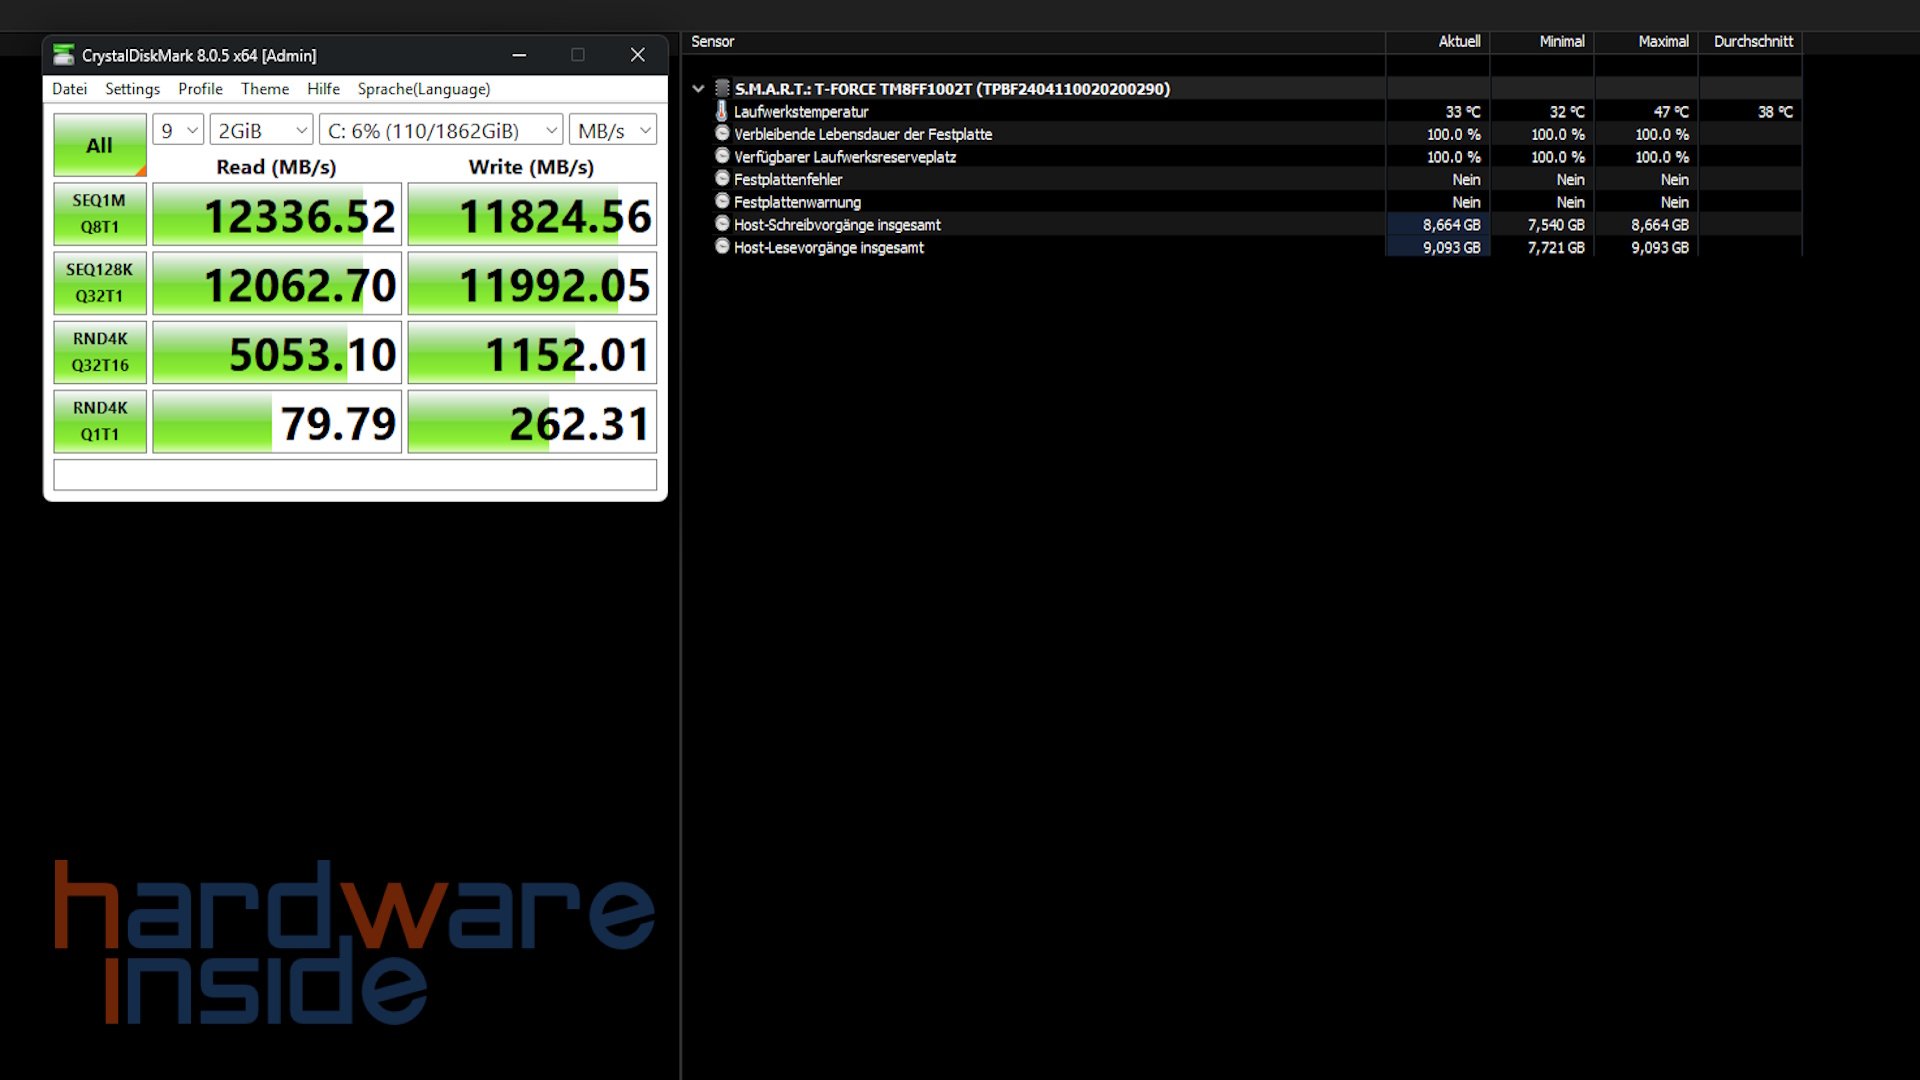Click icon beside Festplattenfehler sensor
This screenshot has width=1920, height=1080.
coord(722,179)
